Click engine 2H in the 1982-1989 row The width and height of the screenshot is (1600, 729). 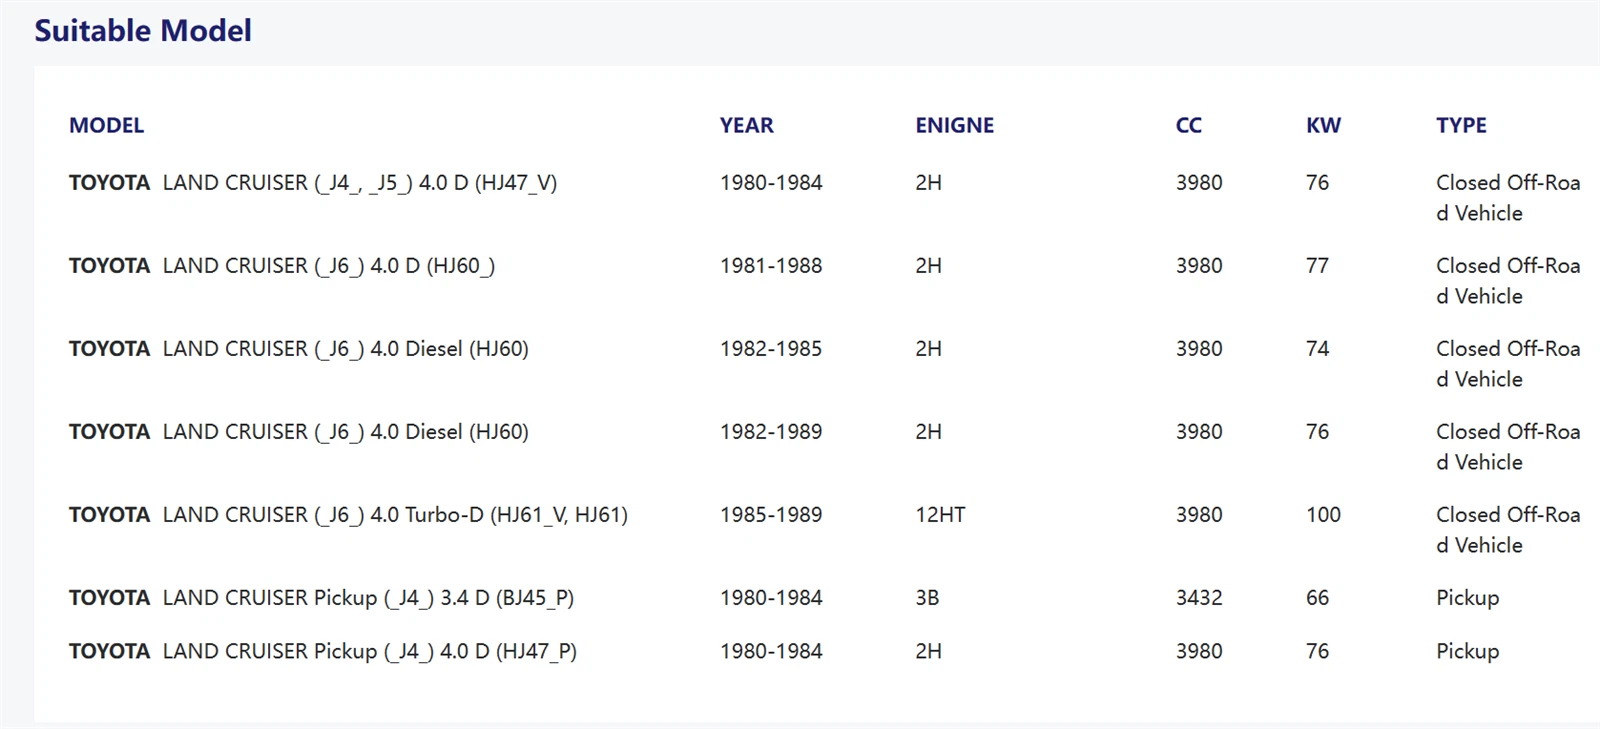[x=928, y=432]
